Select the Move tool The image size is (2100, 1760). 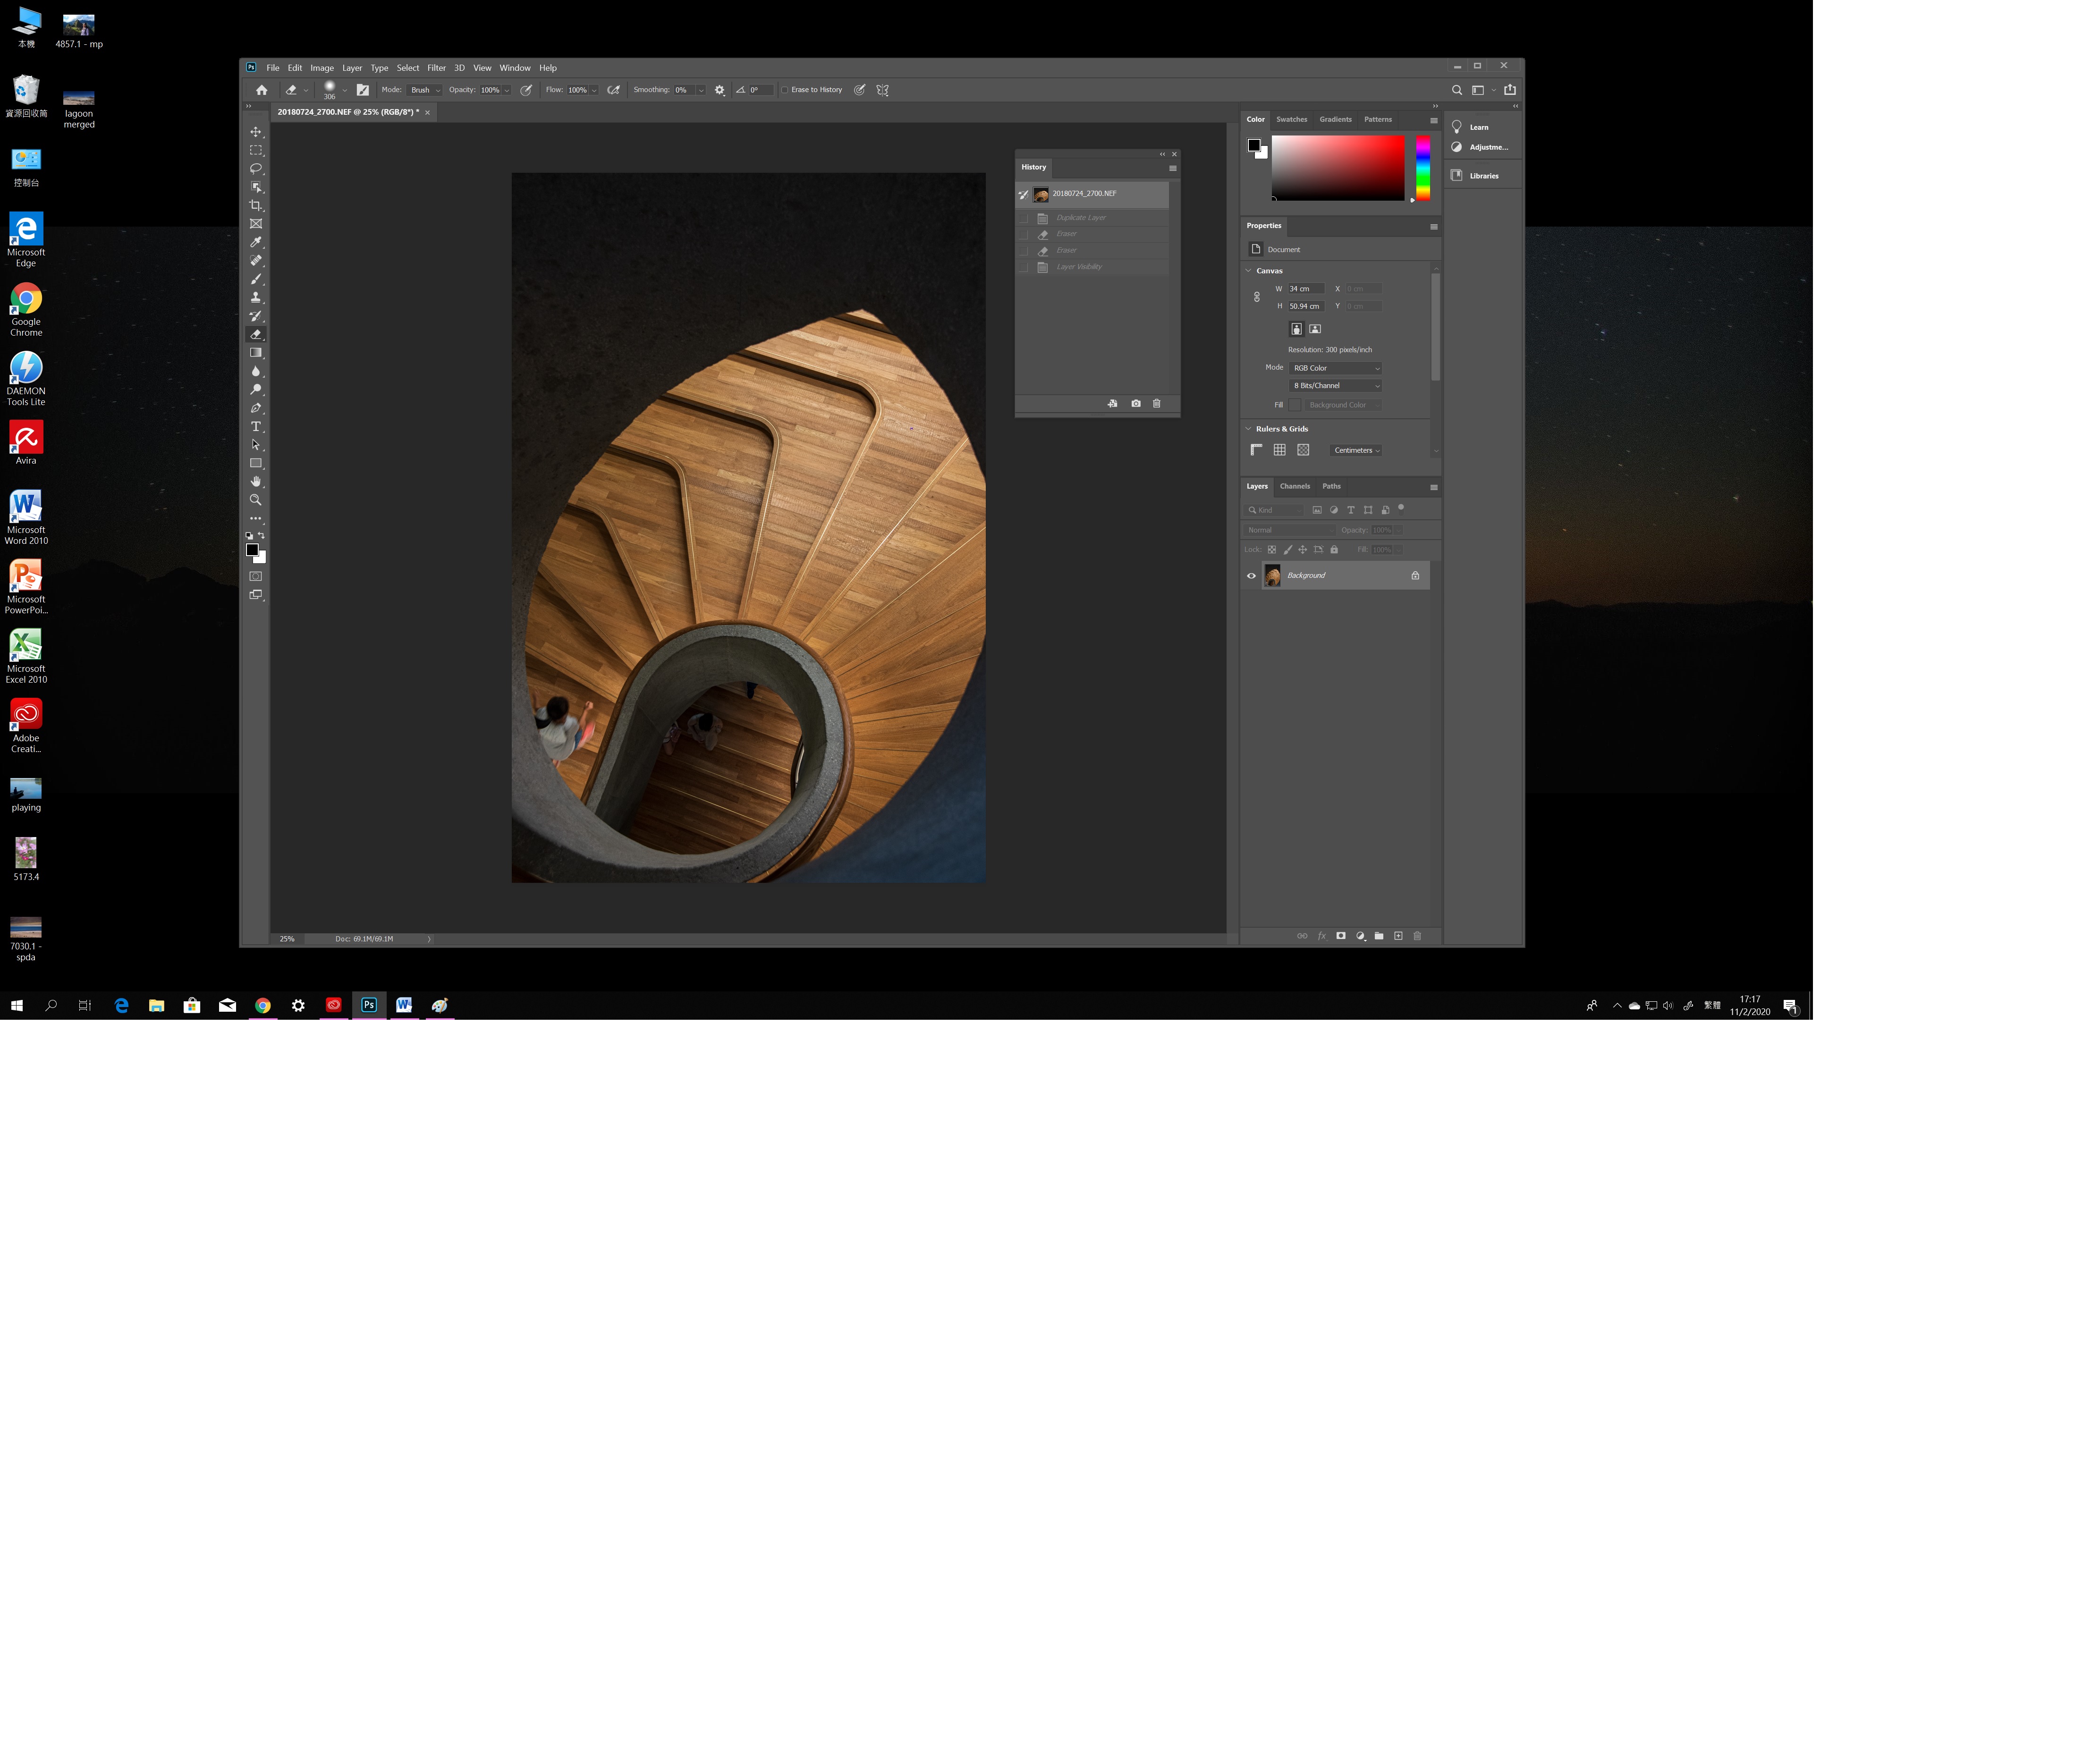[256, 133]
